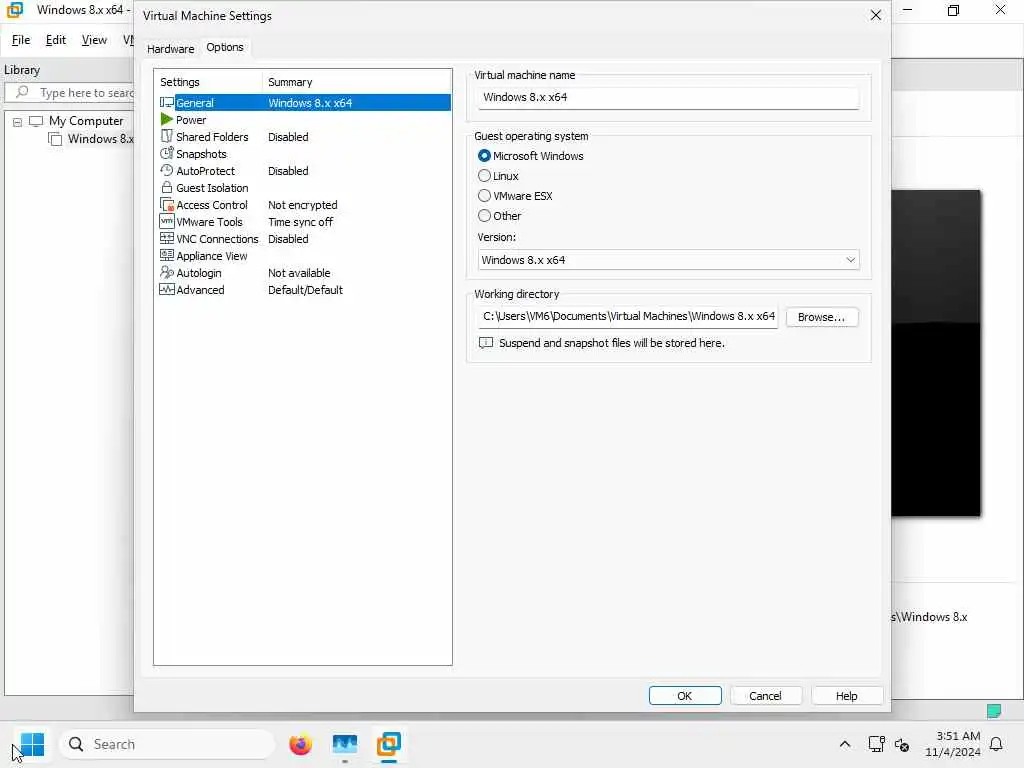Click the AutoProtect clock icon
Screen dimensions: 1024x768
point(167,170)
